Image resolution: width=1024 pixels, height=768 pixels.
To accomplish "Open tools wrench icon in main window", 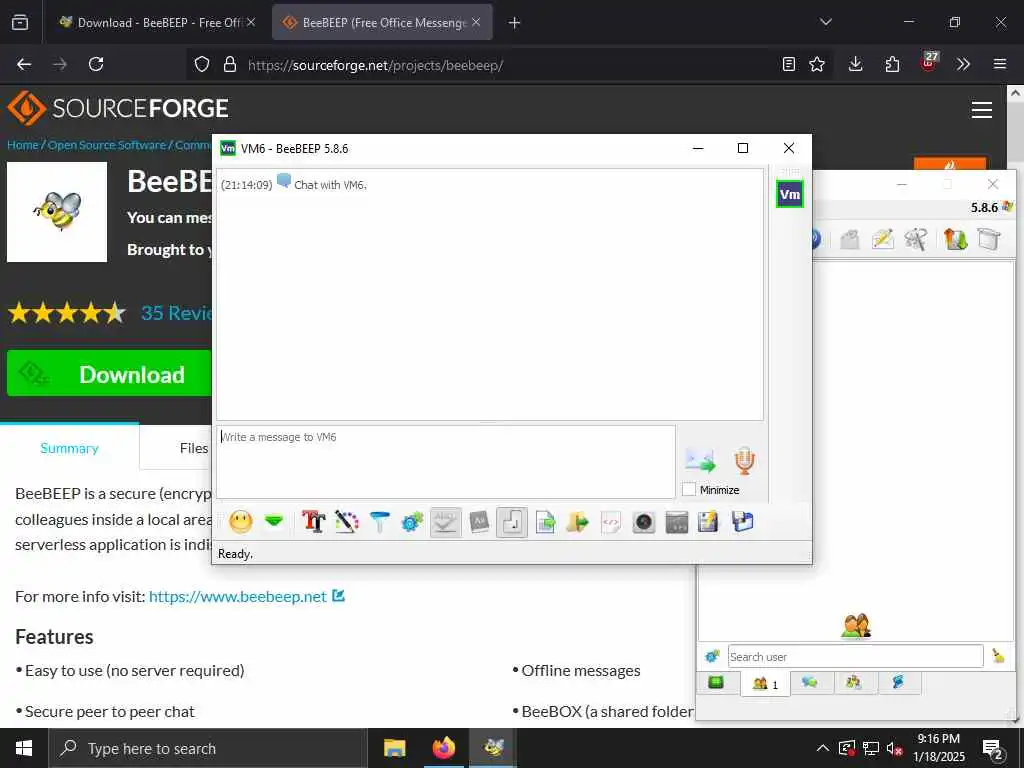I will pos(916,239).
